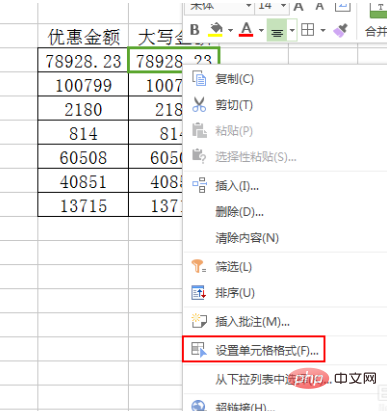
Task: Apply red font color button
Action: tap(246, 30)
